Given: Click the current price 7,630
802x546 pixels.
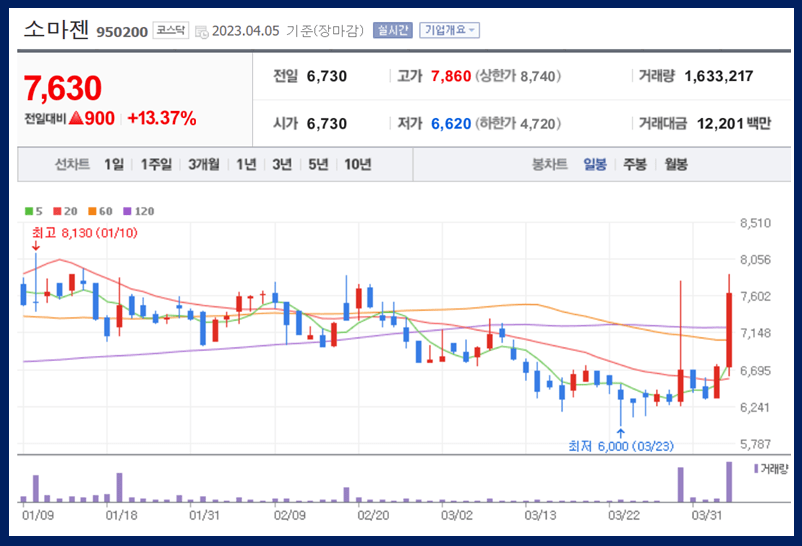Looking at the screenshot, I should tap(63, 88).
